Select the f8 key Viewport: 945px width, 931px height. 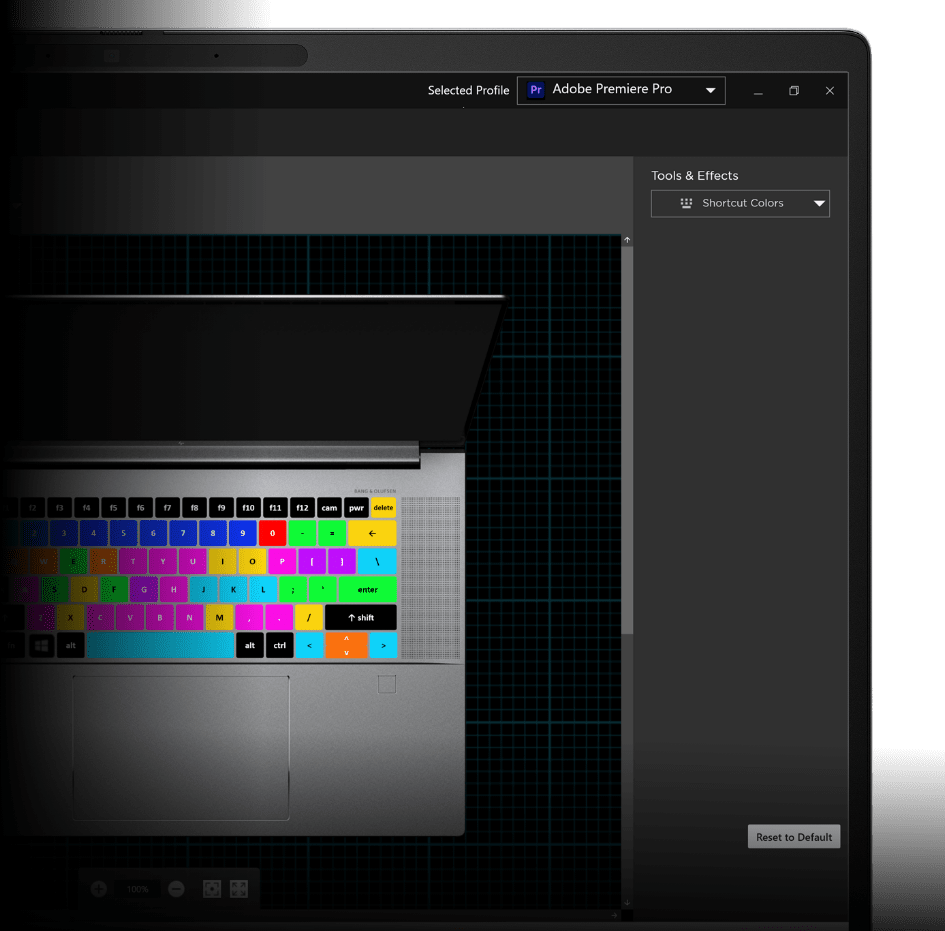coord(195,507)
